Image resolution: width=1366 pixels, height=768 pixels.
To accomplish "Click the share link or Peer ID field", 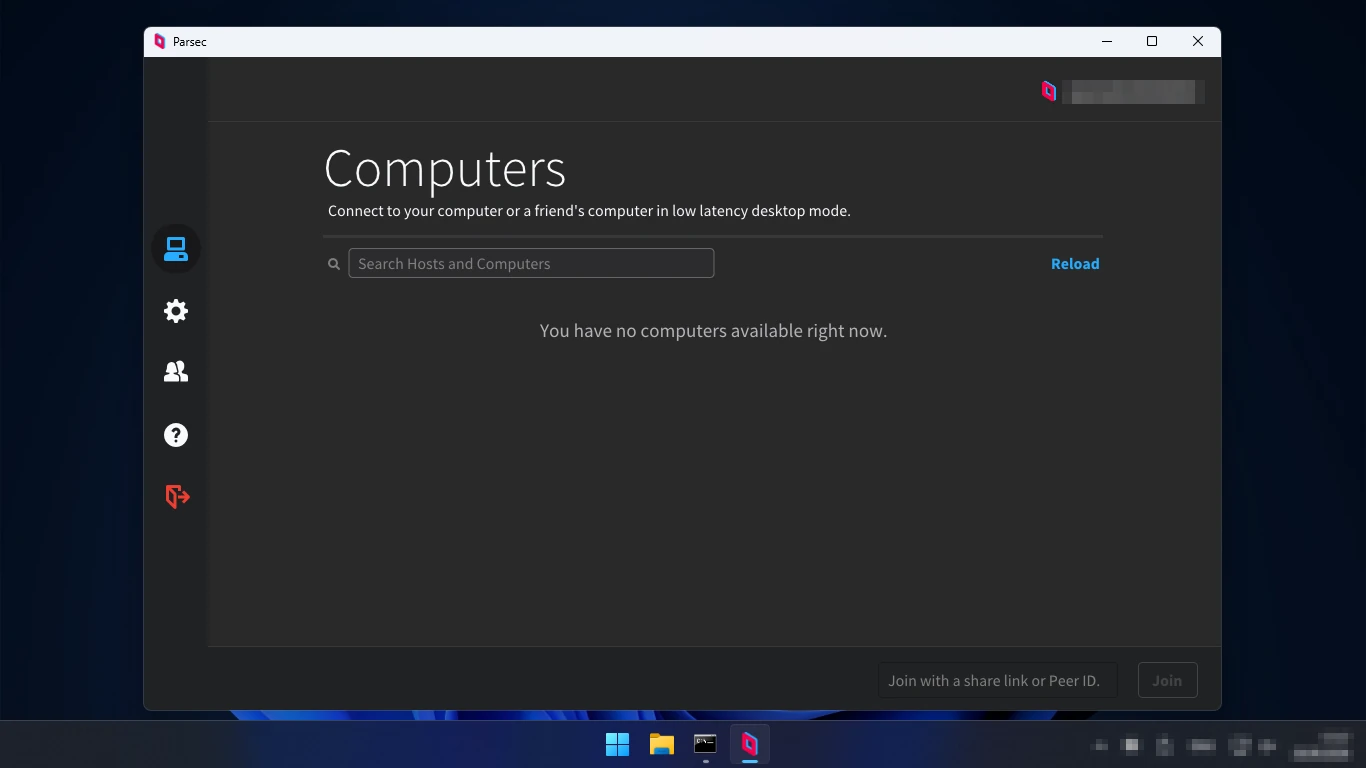I will coord(997,681).
